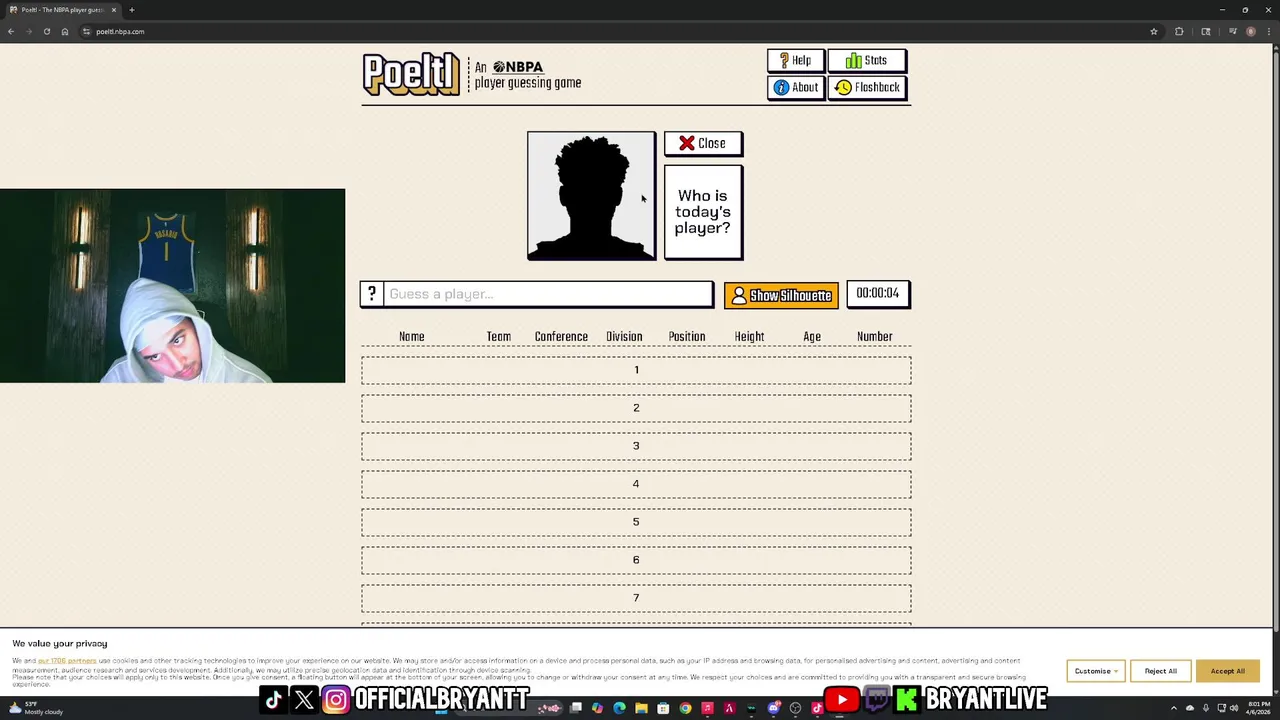The width and height of the screenshot is (1280, 720).
Task: Click the Name column header
Action: tap(412, 337)
